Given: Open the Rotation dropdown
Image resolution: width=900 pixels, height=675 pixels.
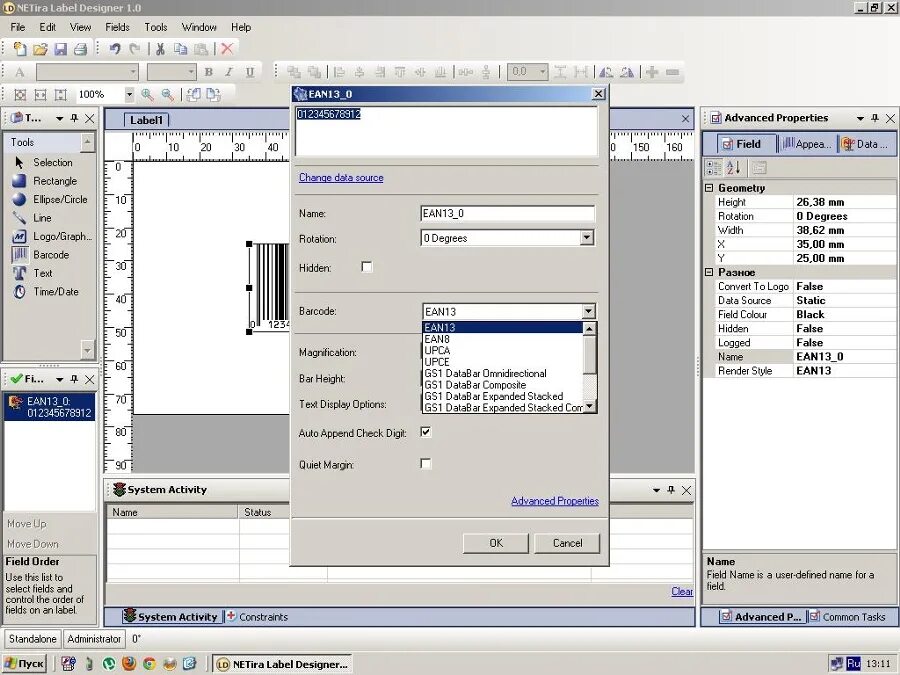Looking at the screenshot, I should pos(586,238).
